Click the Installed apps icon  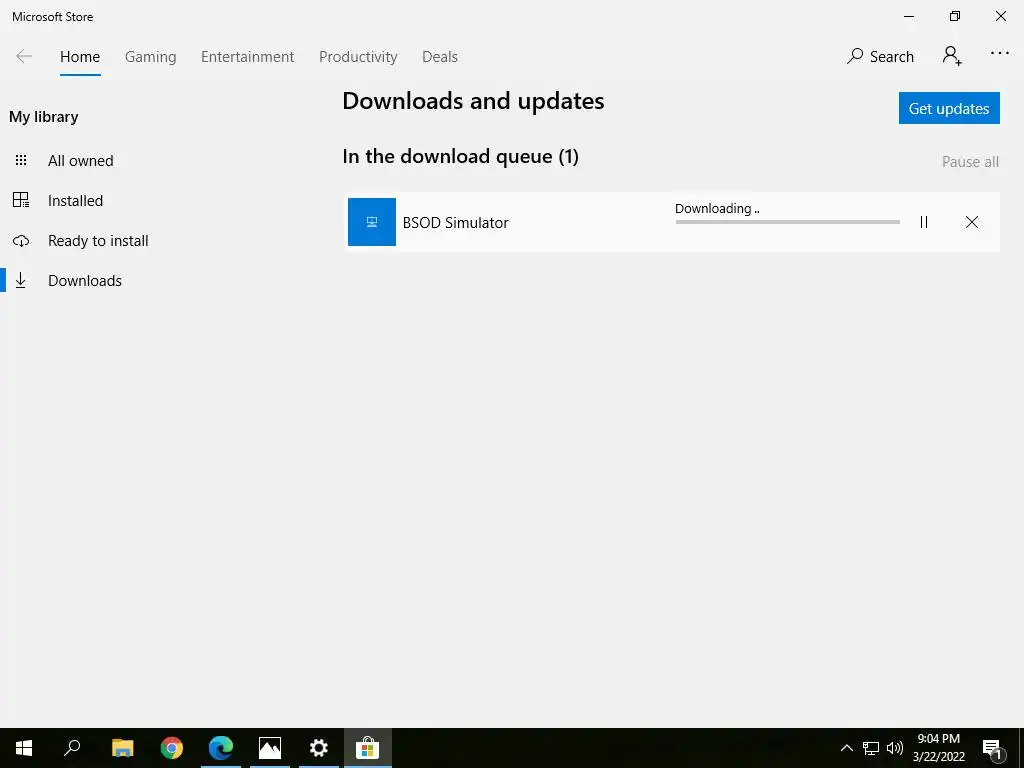(21, 200)
